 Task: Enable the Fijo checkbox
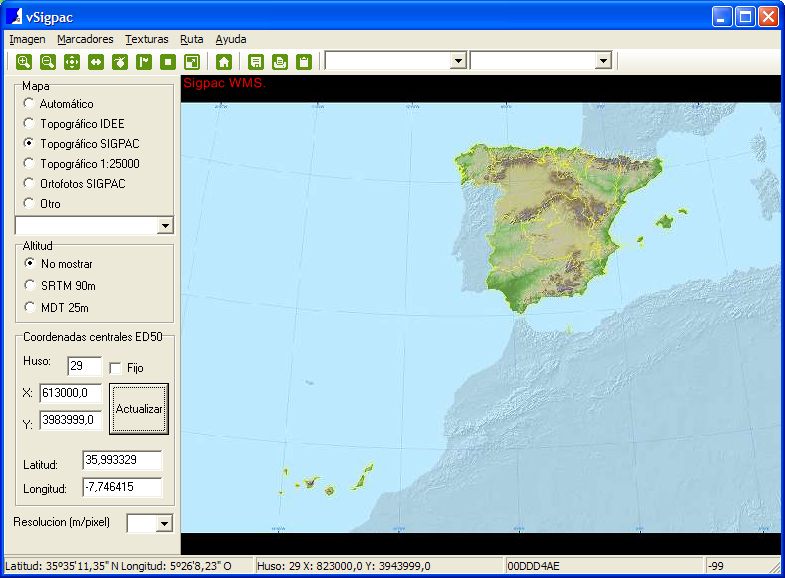[115, 368]
